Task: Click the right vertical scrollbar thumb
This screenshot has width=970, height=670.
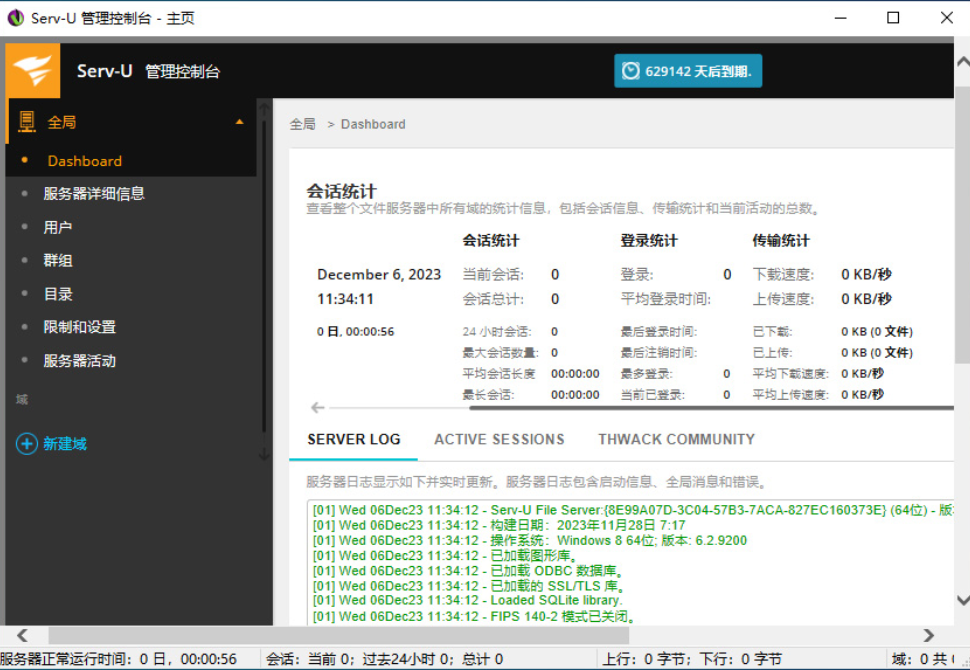Action: click(x=963, y=225)
